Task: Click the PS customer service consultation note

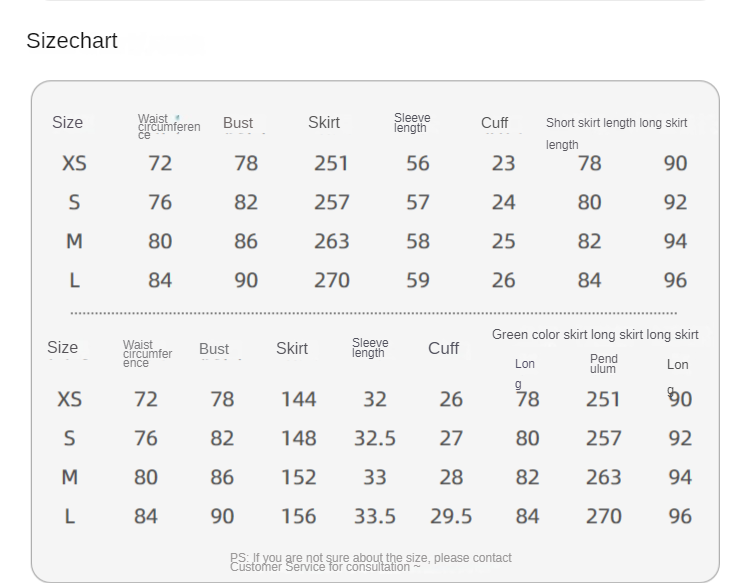Action: pyautogui.click(x=370, y=562)
